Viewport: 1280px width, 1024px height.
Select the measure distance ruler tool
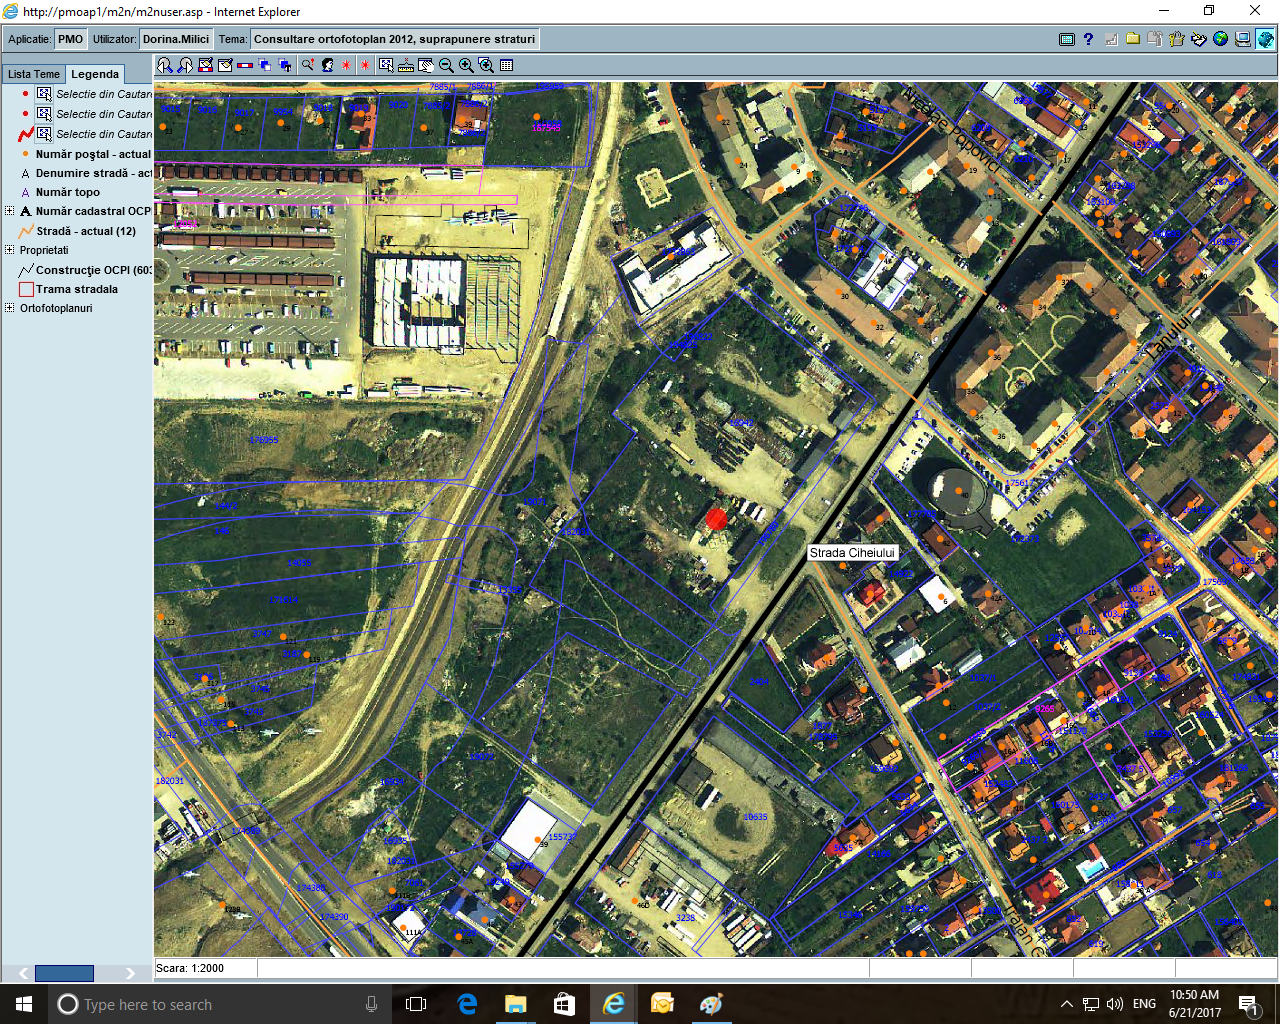(406, 66)
